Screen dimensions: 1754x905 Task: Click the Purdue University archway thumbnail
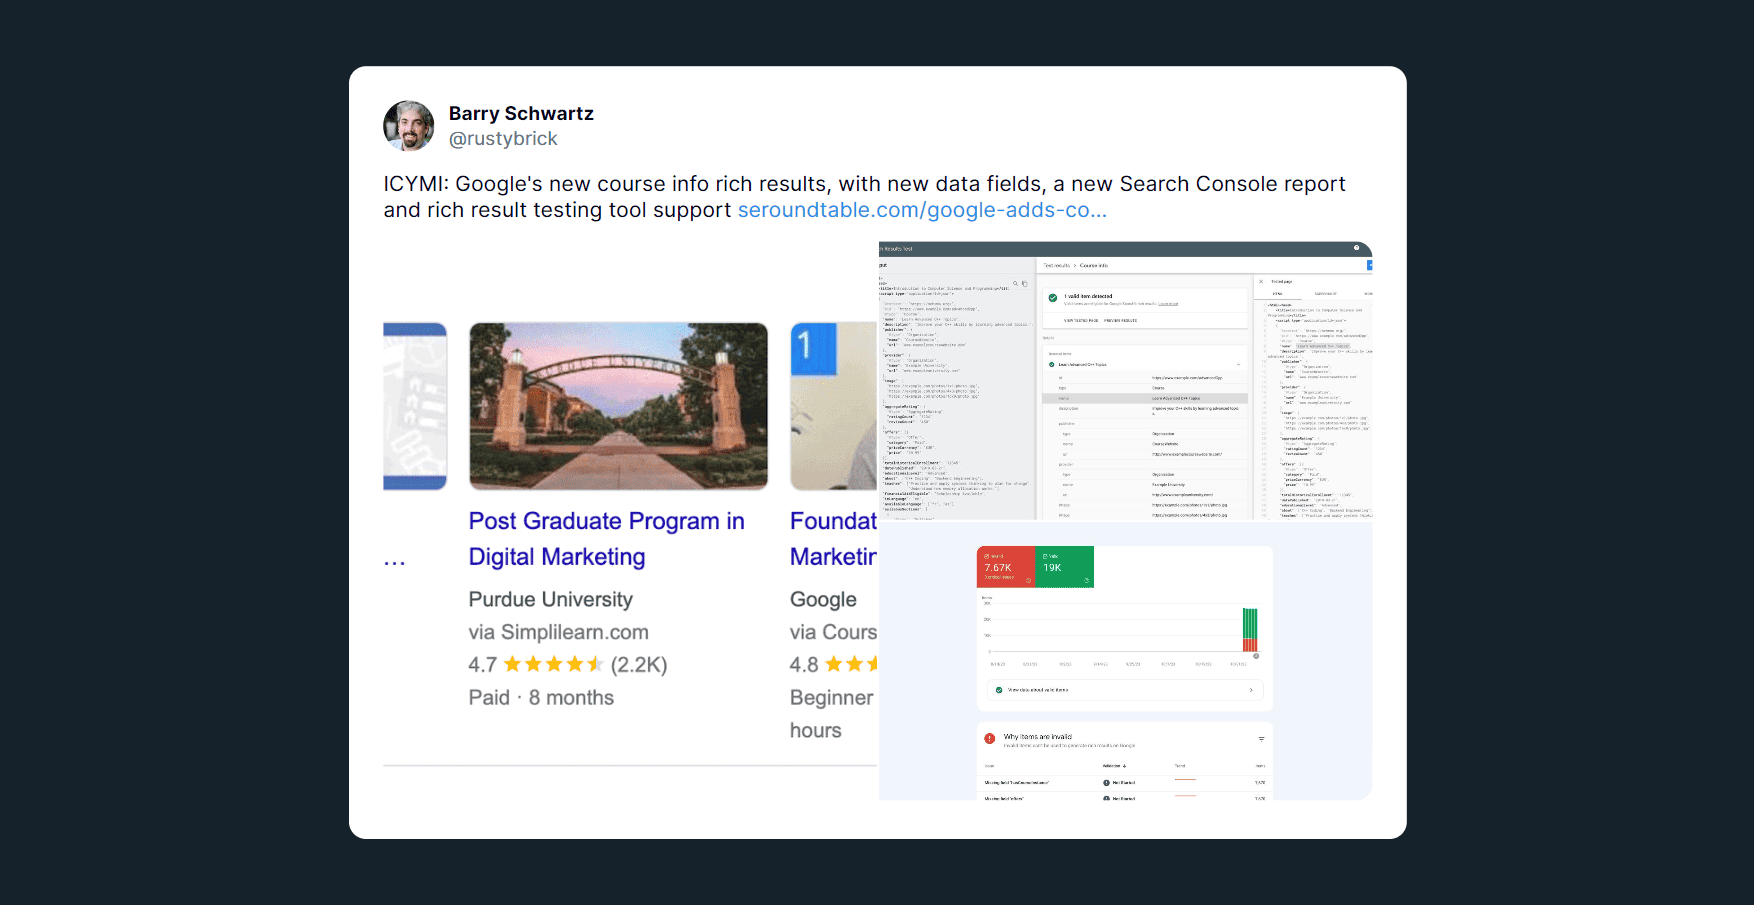pyautogui.click(x=618, y=406)
